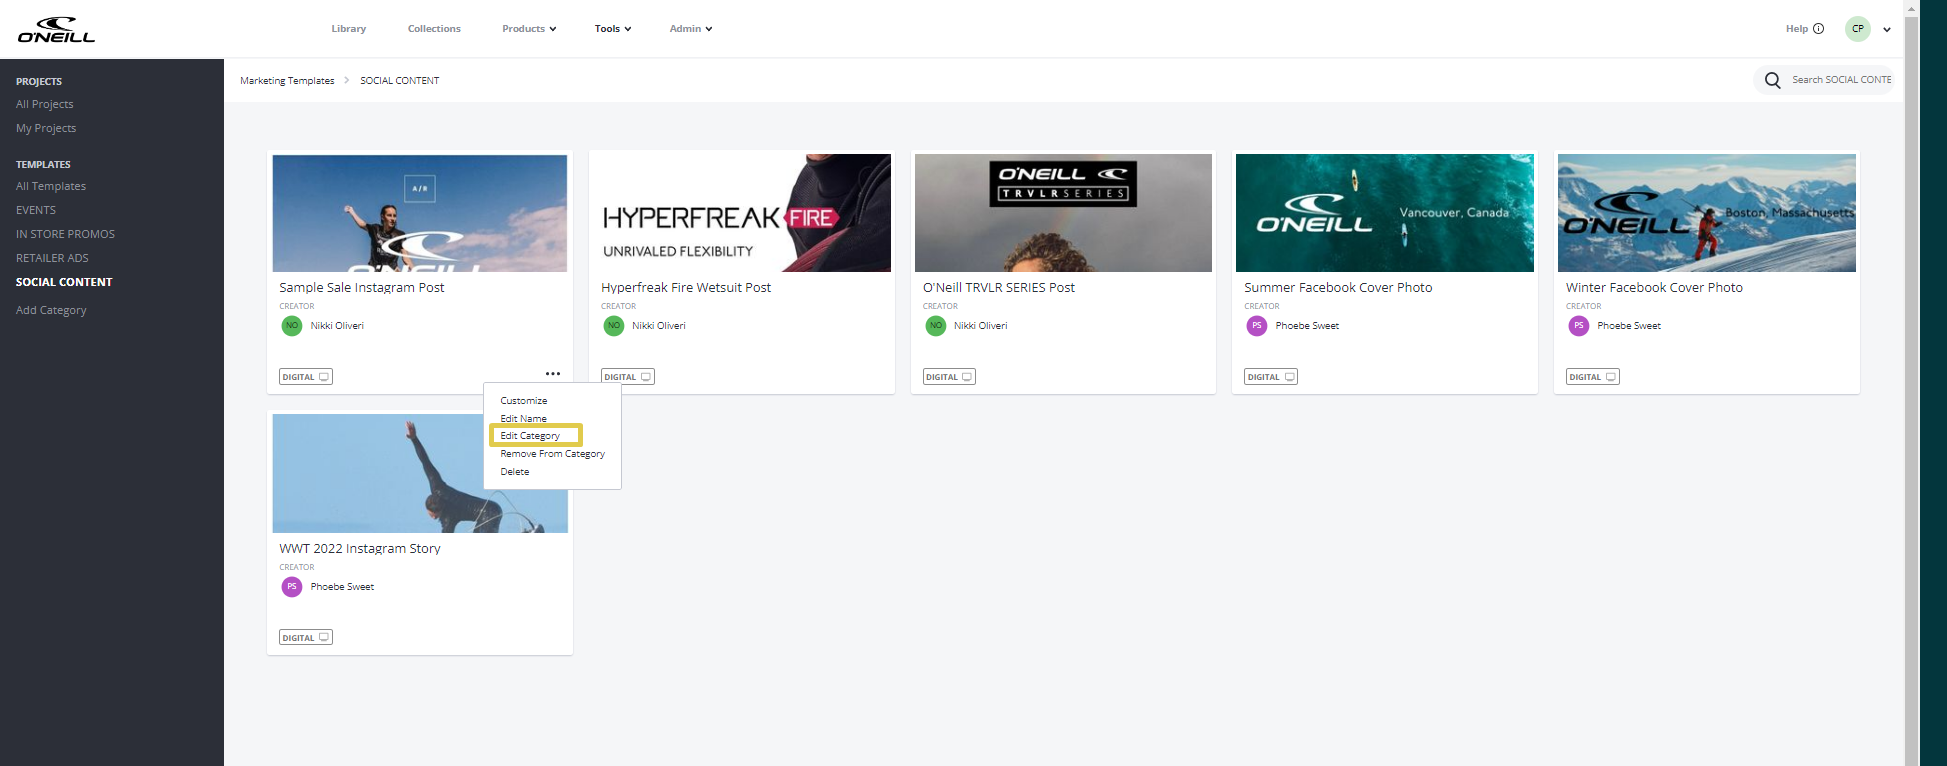The image size is (1947, 766).
Task: Click NO avatar on Sample Sale Instagram Post
Action: (x=292, y=325)
